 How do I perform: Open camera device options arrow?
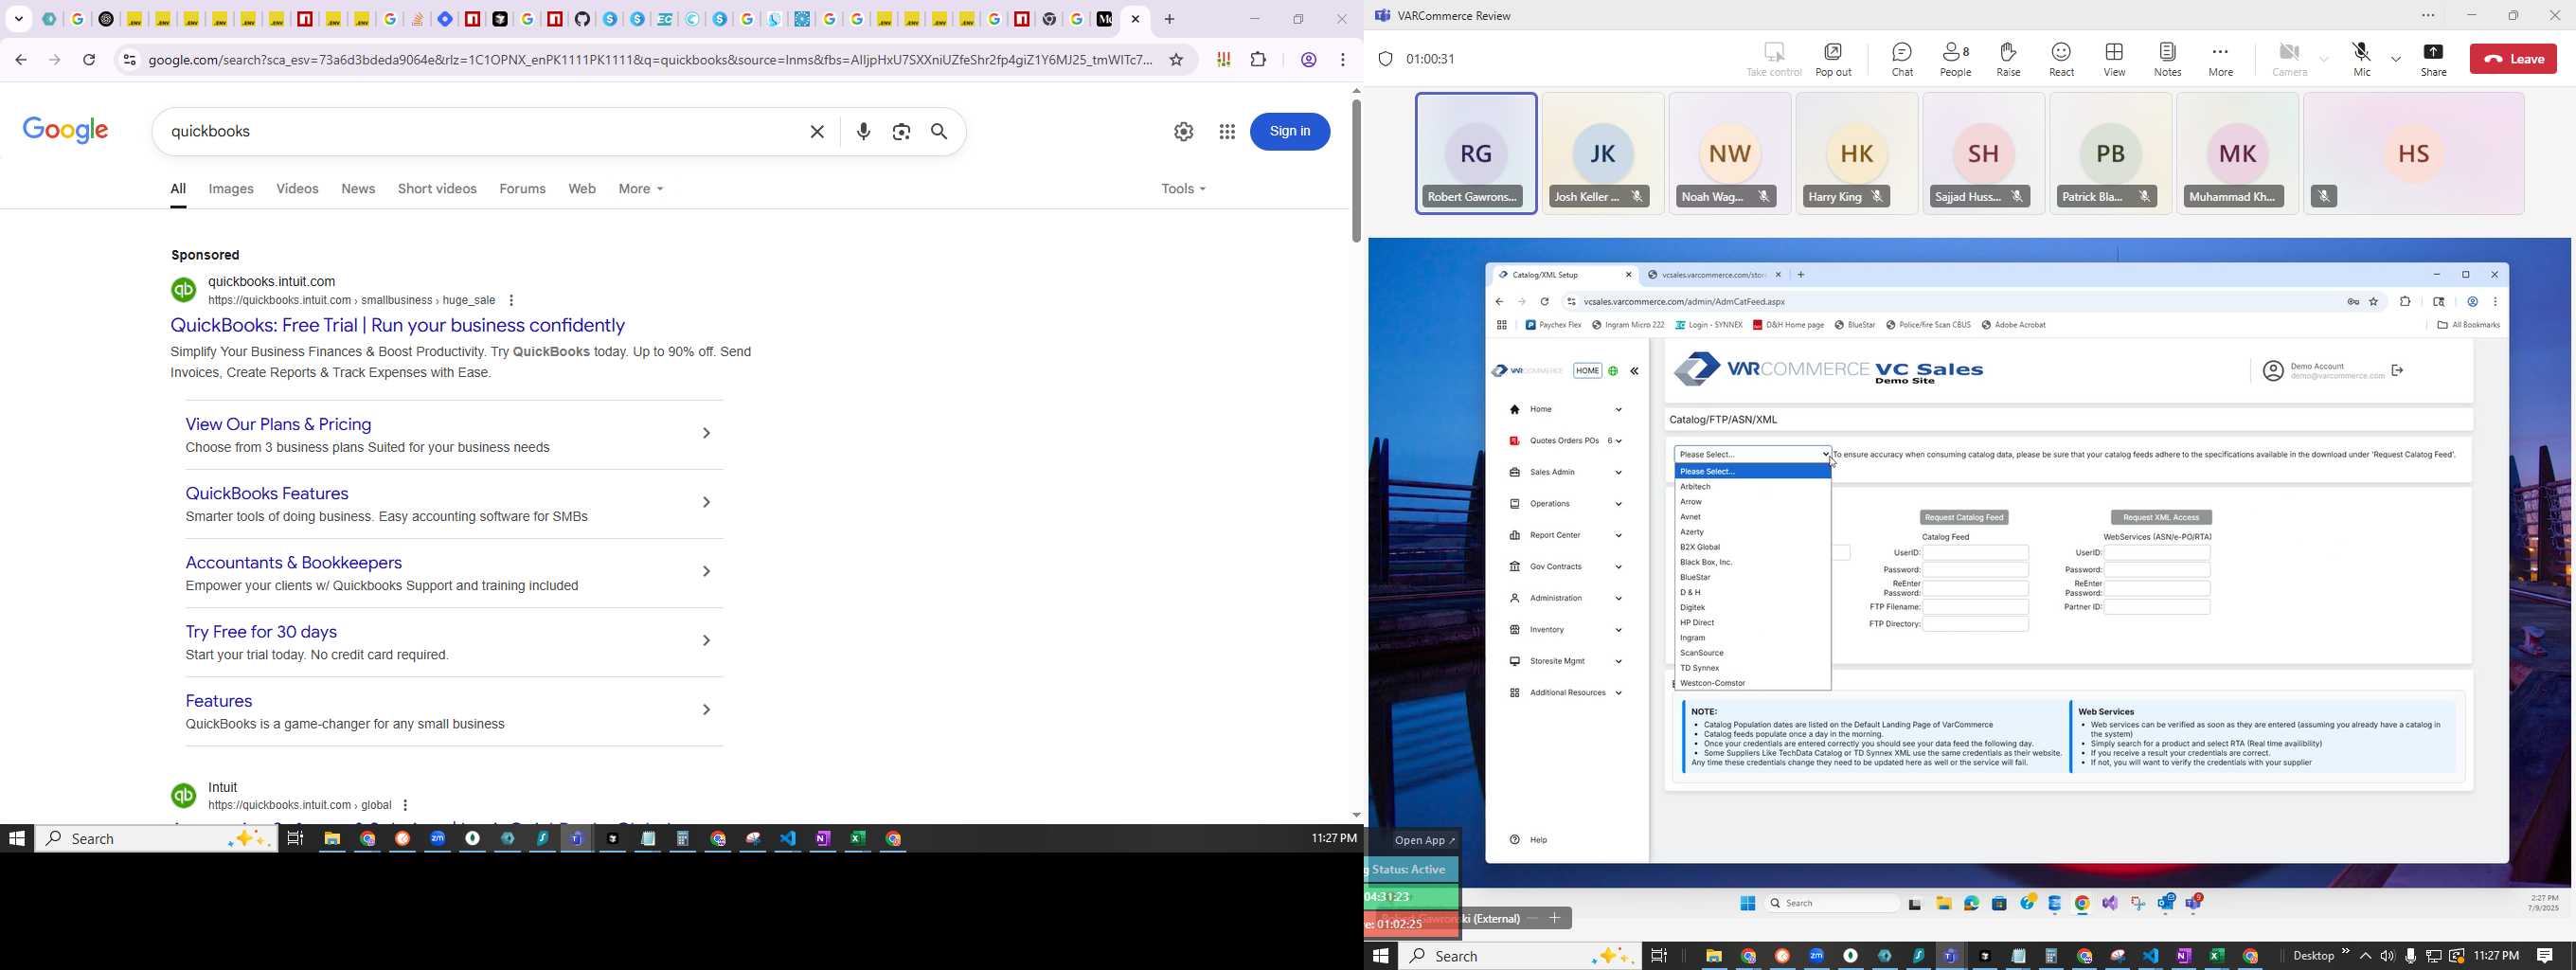(x=2324, y=59)
